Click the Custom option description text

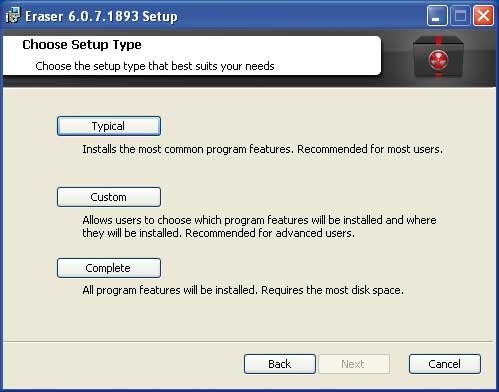click(x=259, y=226)
